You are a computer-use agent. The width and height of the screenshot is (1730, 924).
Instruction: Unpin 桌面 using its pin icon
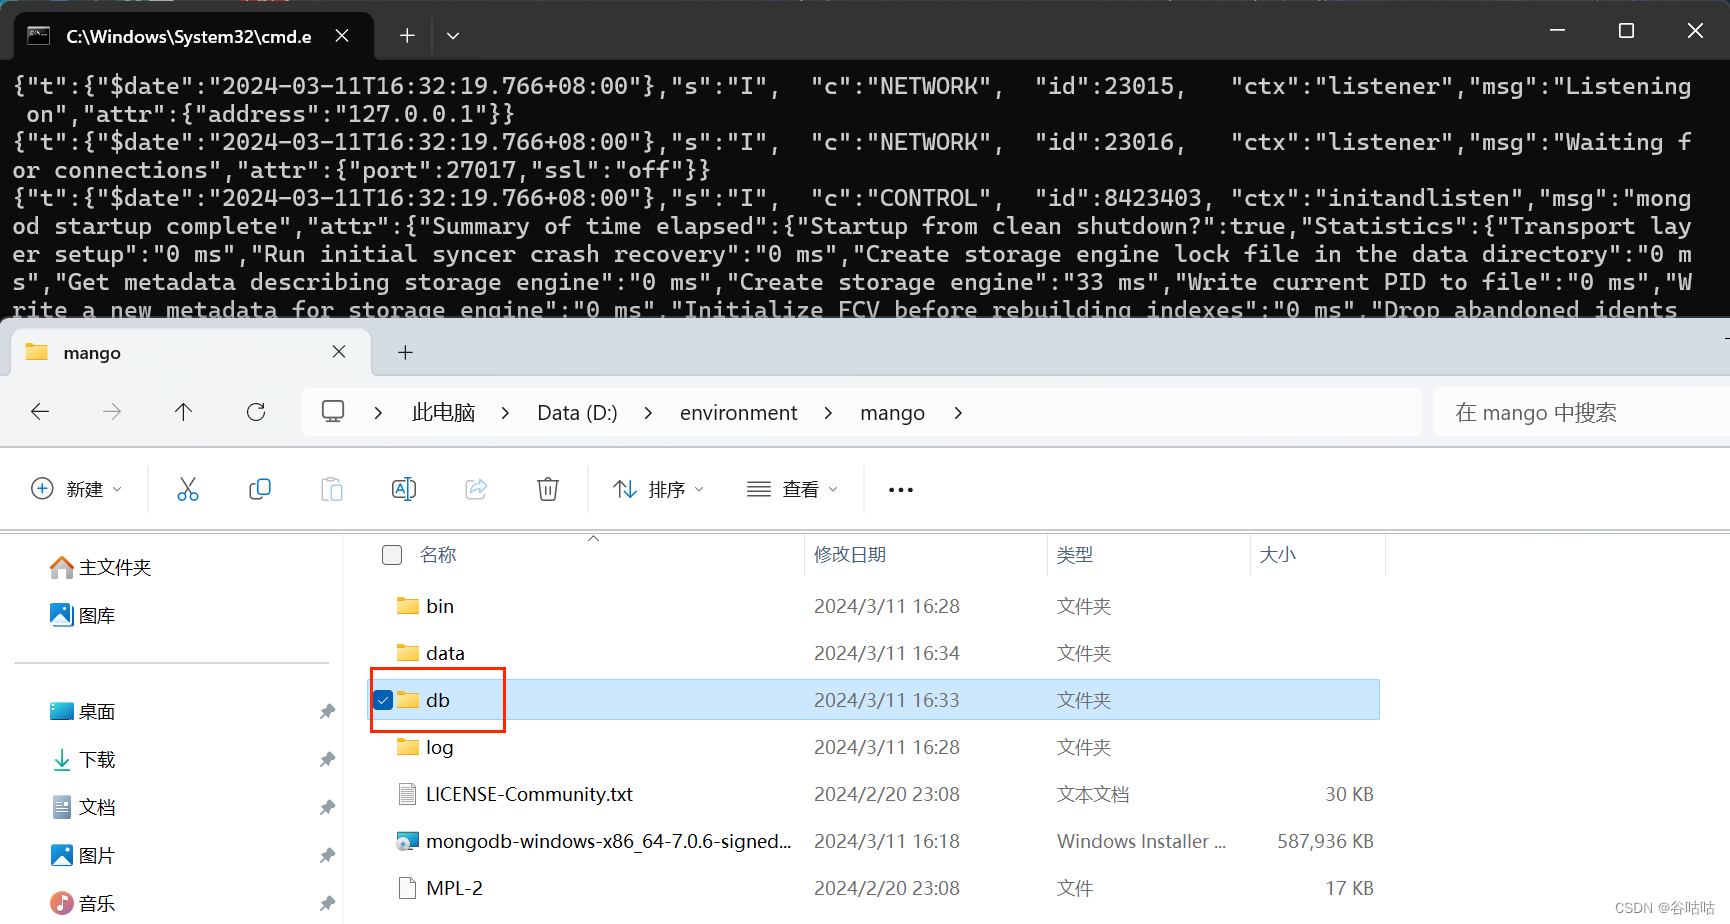click(327, 712)
